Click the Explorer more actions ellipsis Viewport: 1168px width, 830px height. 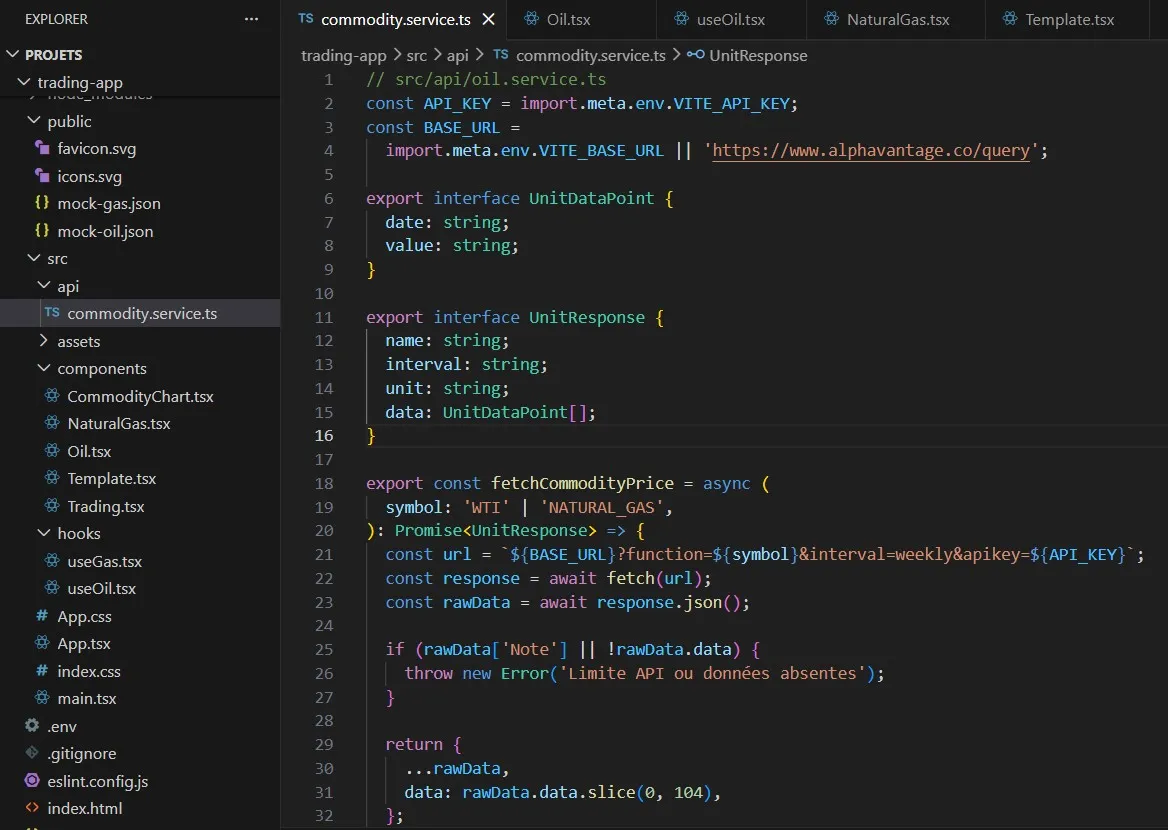click(x=251, y=19)
